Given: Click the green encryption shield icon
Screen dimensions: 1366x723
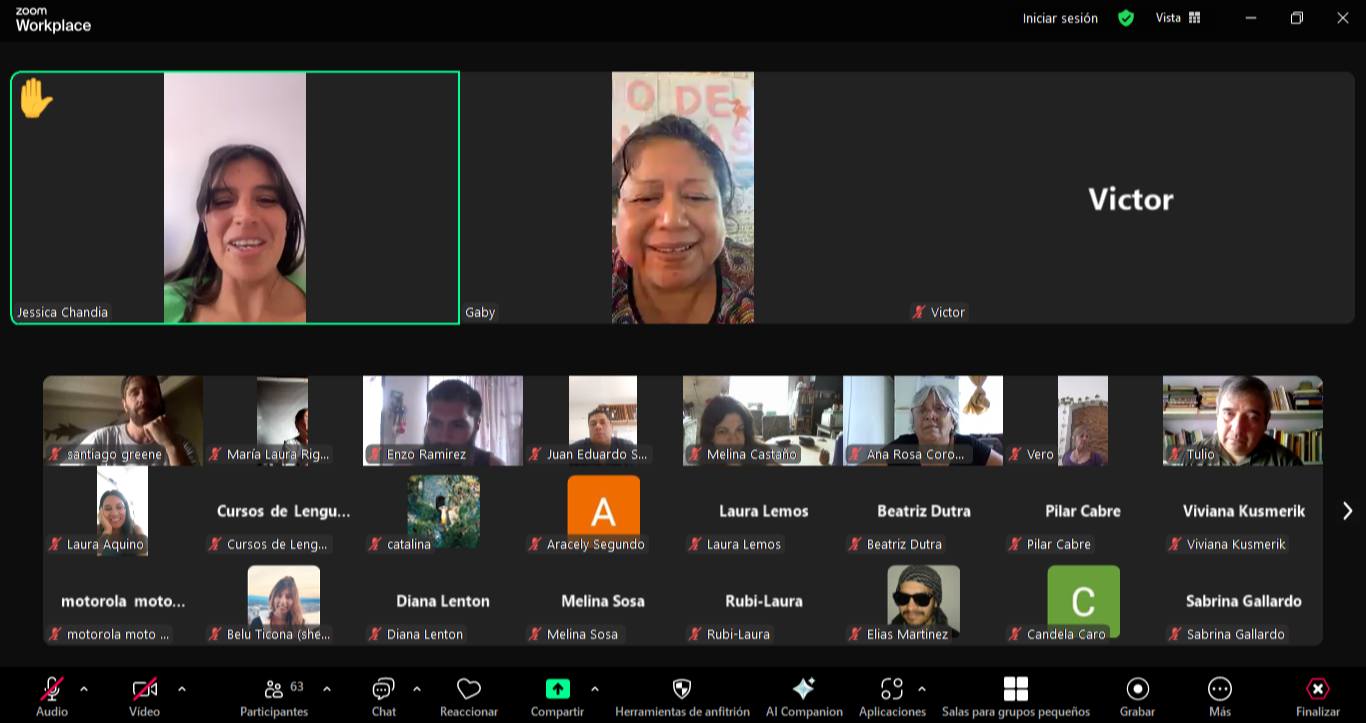Looking at the screenshot, I should [x=1126, y=18].
